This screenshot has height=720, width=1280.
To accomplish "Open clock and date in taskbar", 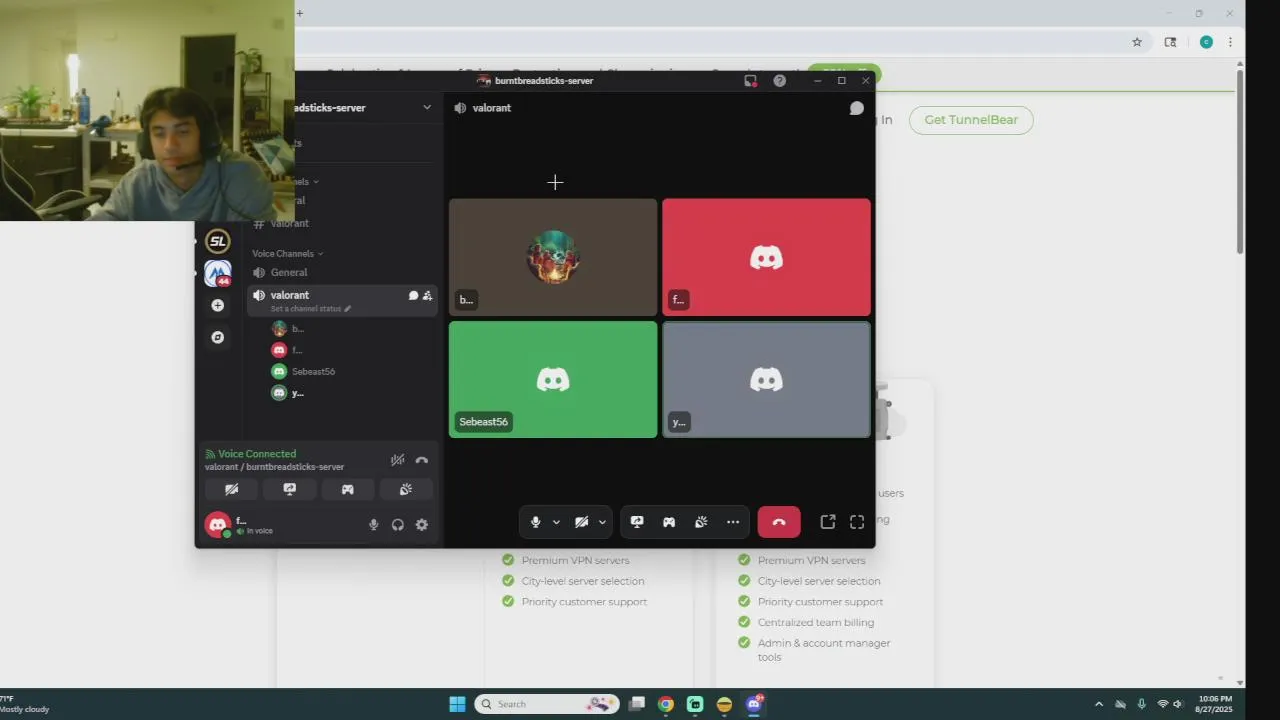I will 1215,704.
